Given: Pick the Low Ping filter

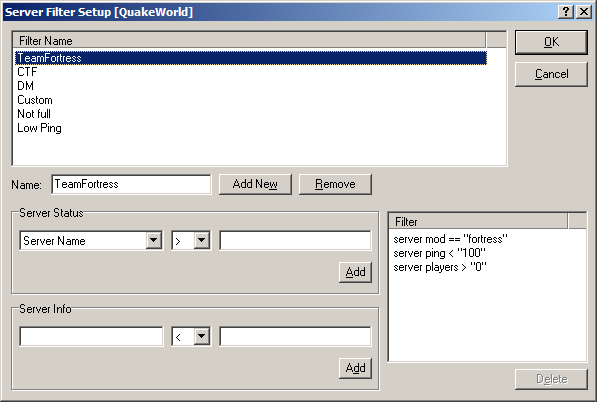Looking at the screenshot, I should pyautogui.click(x=39, y=128).
